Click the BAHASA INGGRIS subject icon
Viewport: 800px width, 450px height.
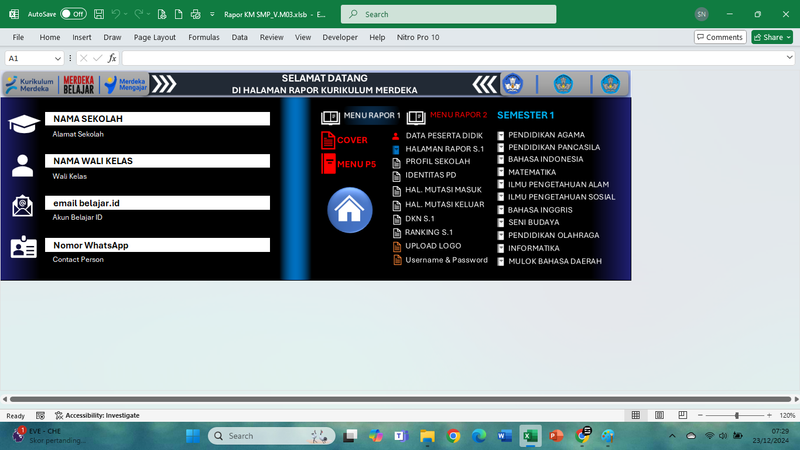click(x=501, y=210)
